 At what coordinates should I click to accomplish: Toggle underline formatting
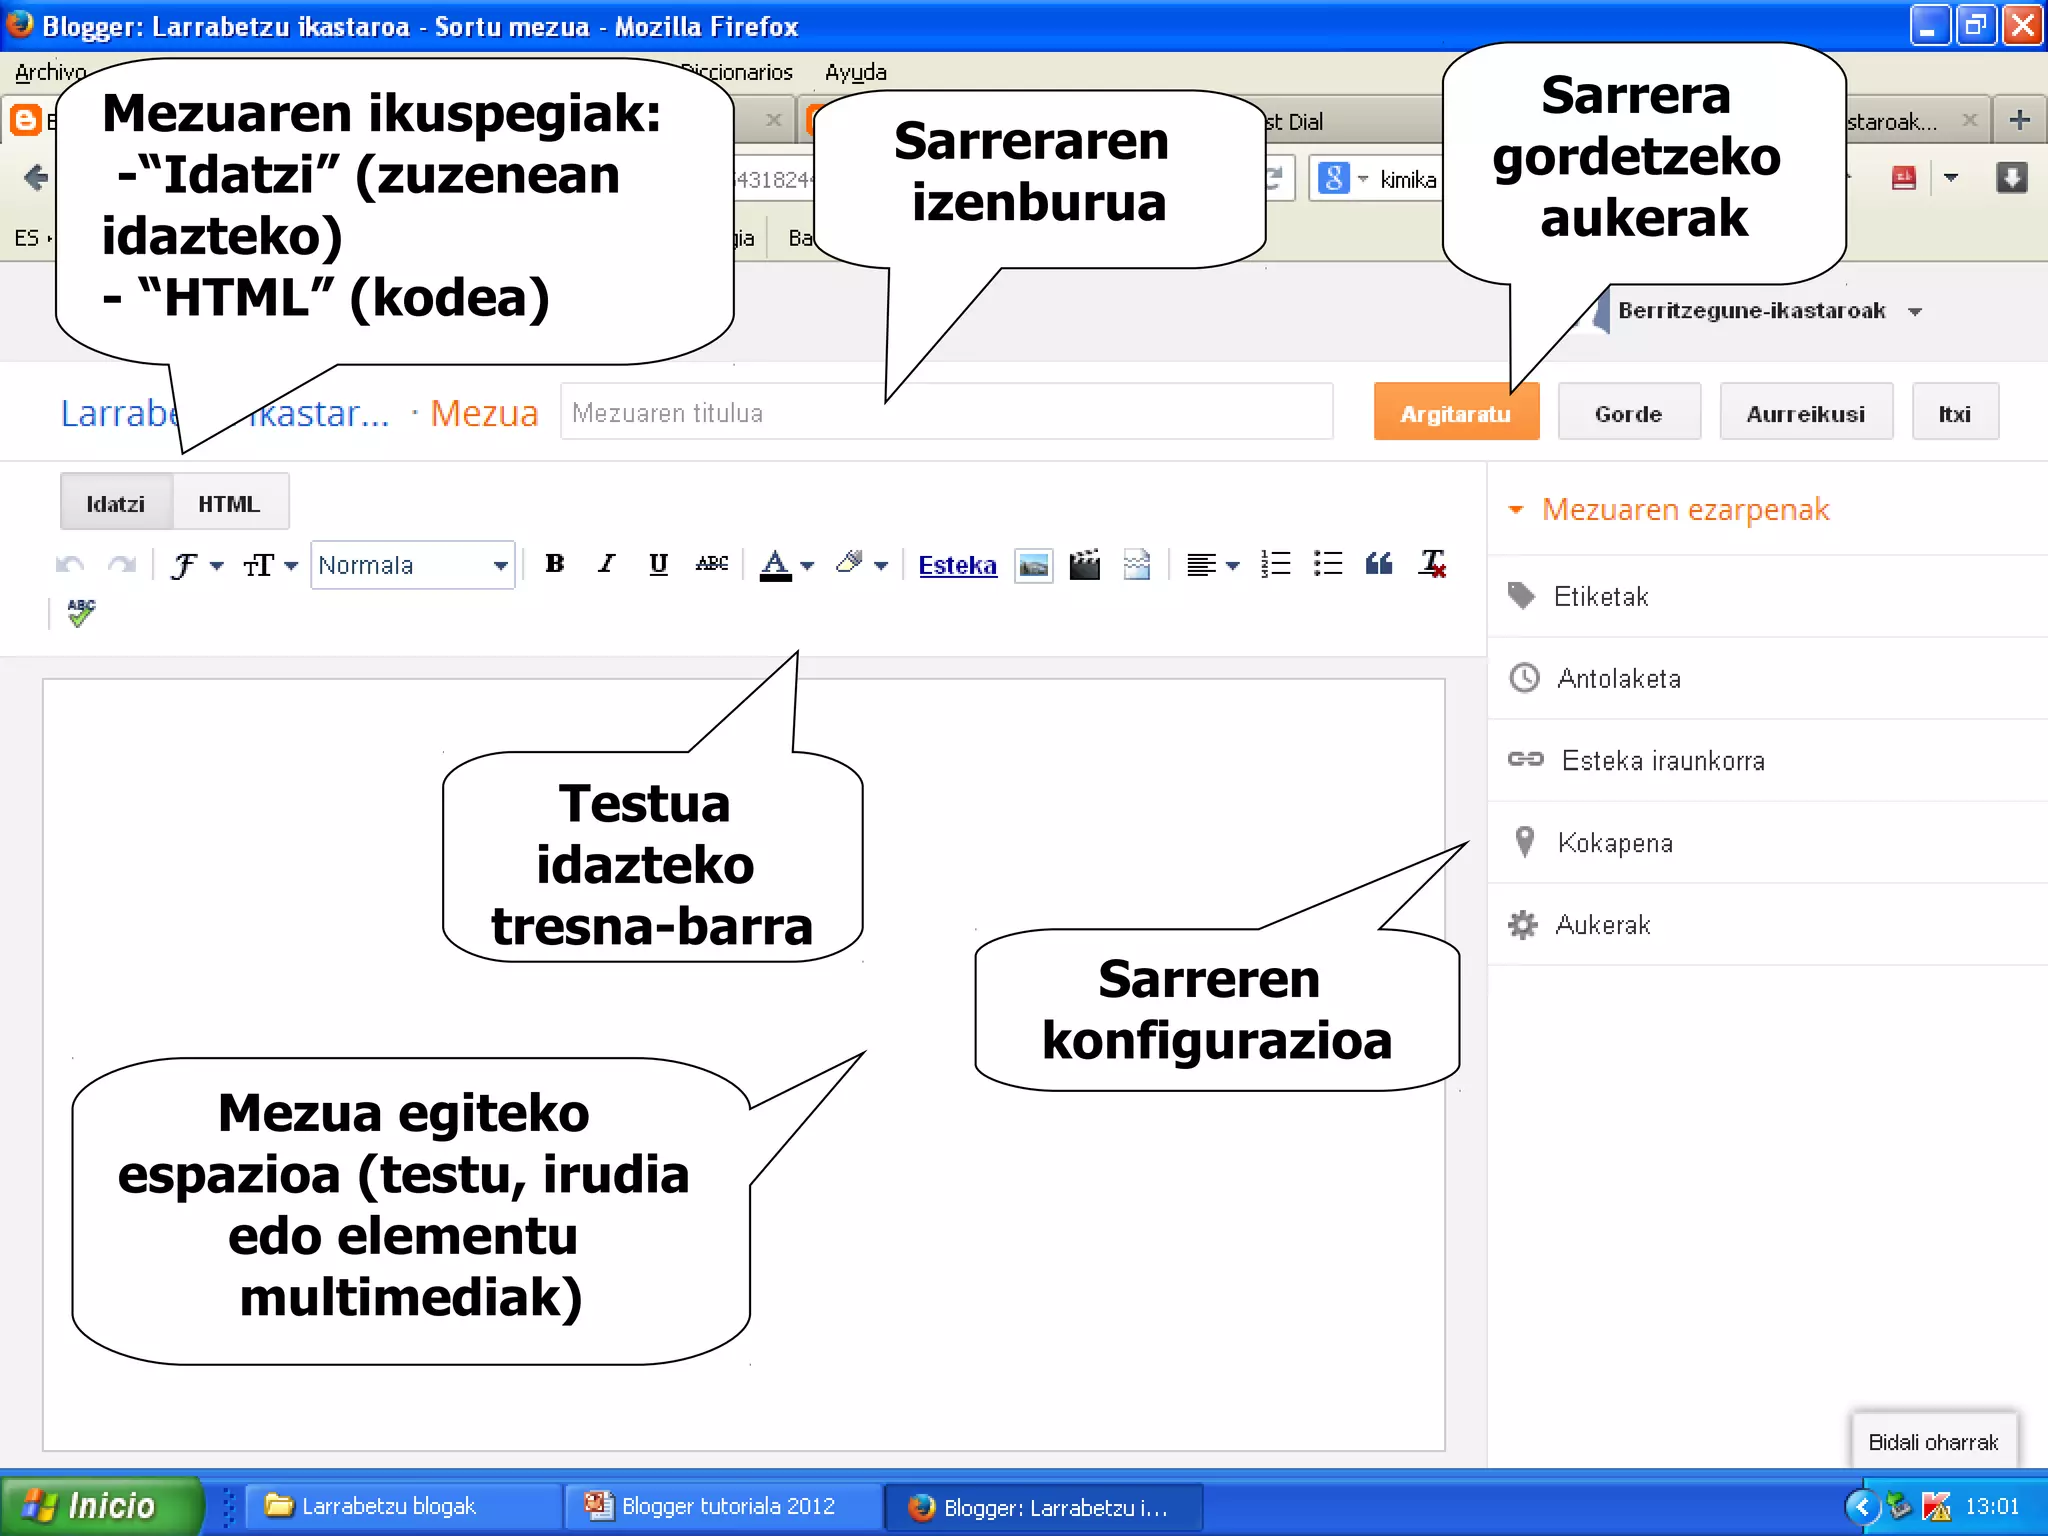(658, 564)
